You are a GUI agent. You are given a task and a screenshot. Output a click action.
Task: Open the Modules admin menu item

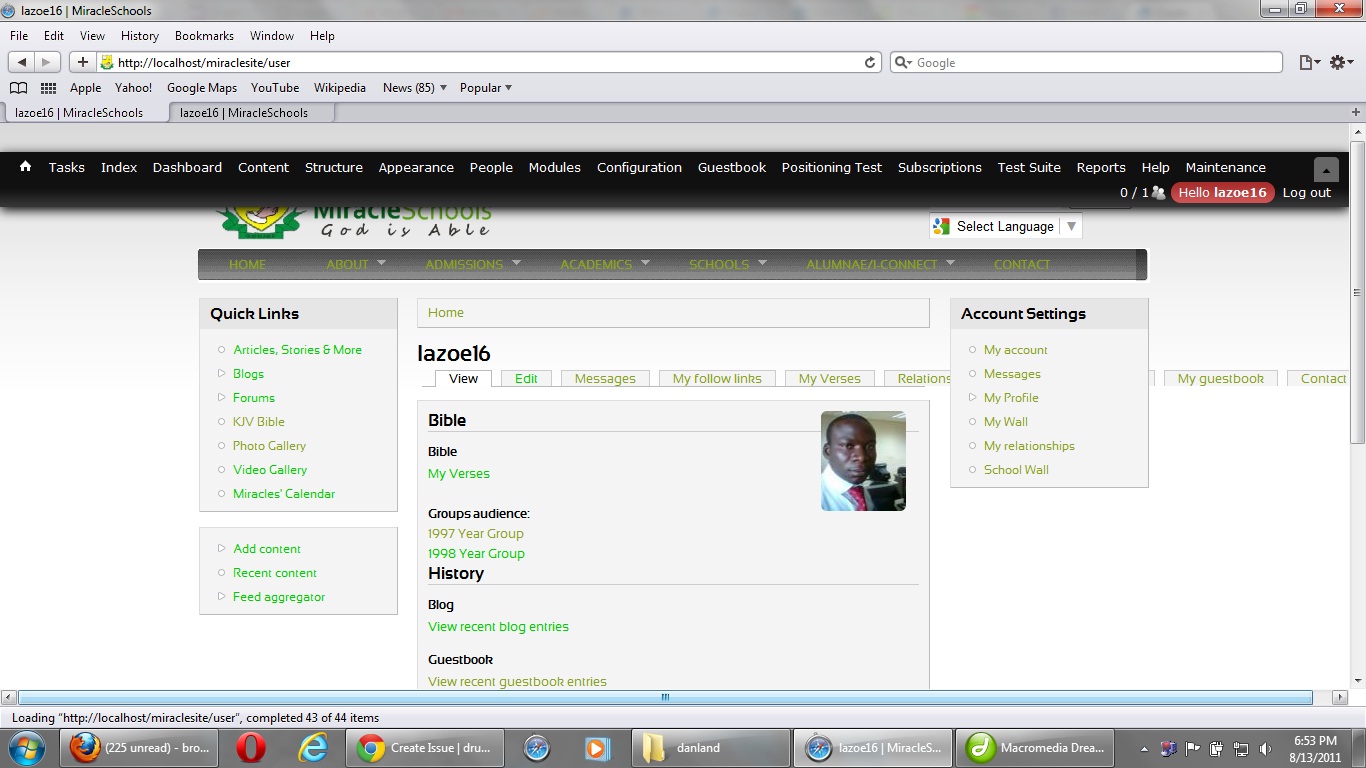pos(554,167)
